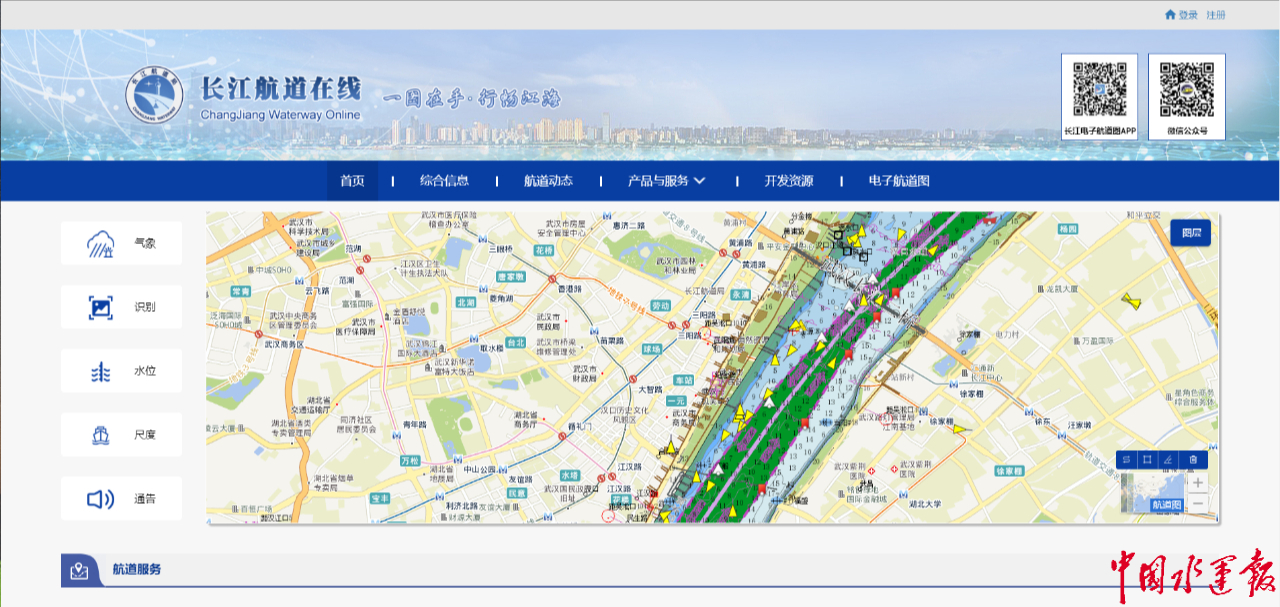Expand the 产品与服务 dropdown menu
Screen dimensions: 1280x607
(x=667, y=181)
